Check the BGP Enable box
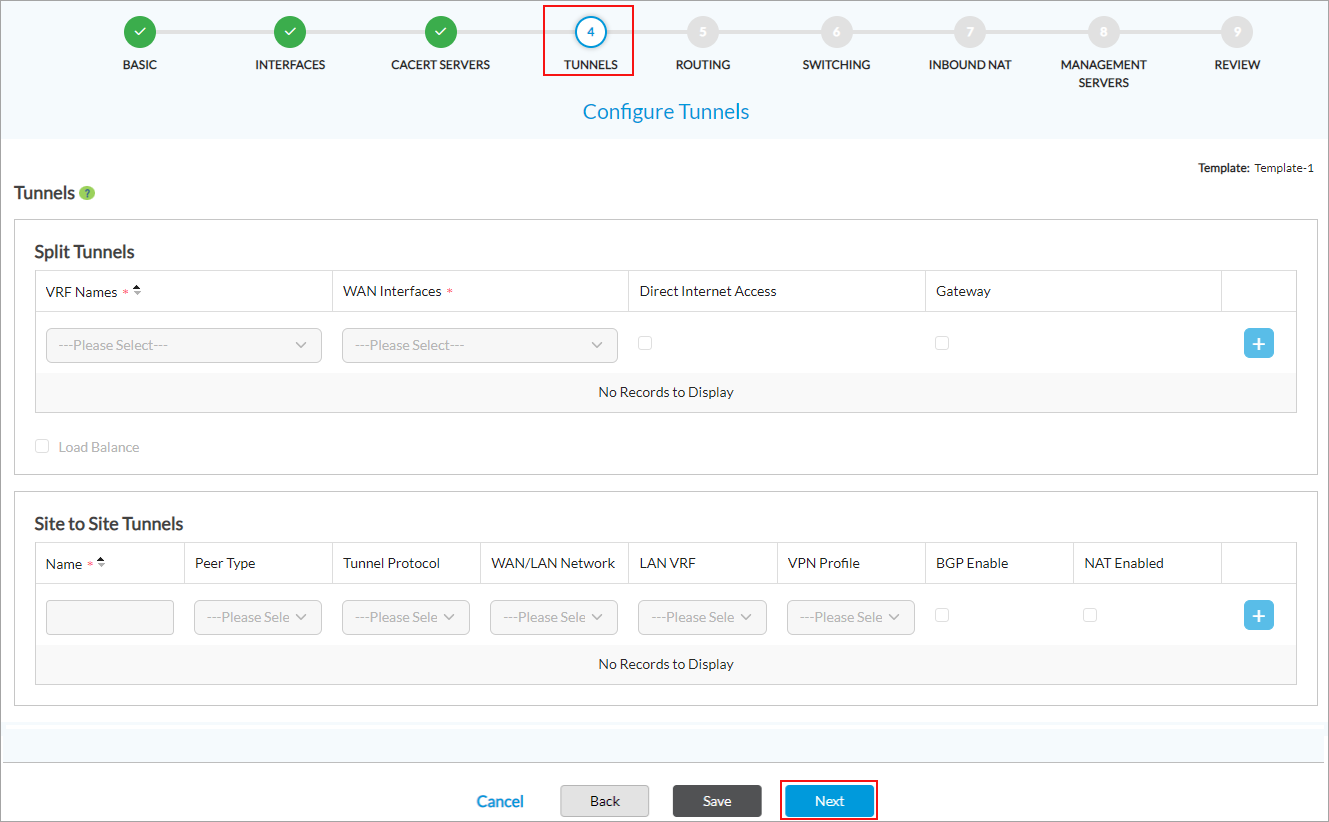This screenshot has height=822, width=1329. 942,615
